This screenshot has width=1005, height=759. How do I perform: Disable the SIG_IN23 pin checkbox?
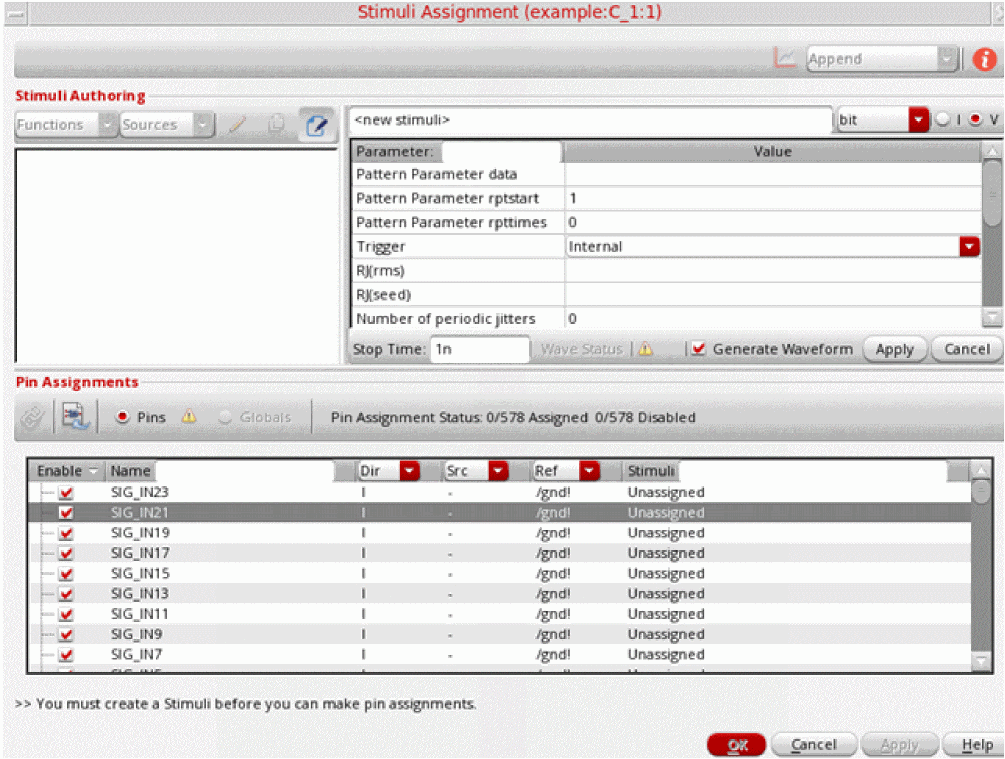tap(67, 493)
